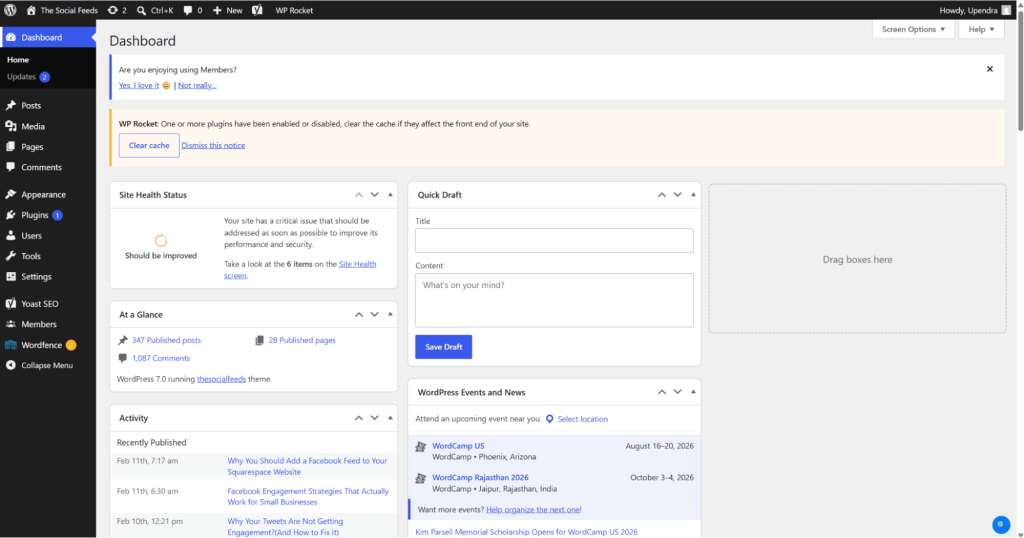Collapse the Site Health Status panel
The height and width of the screenshot is (538, 1024).
coord(391,195)
